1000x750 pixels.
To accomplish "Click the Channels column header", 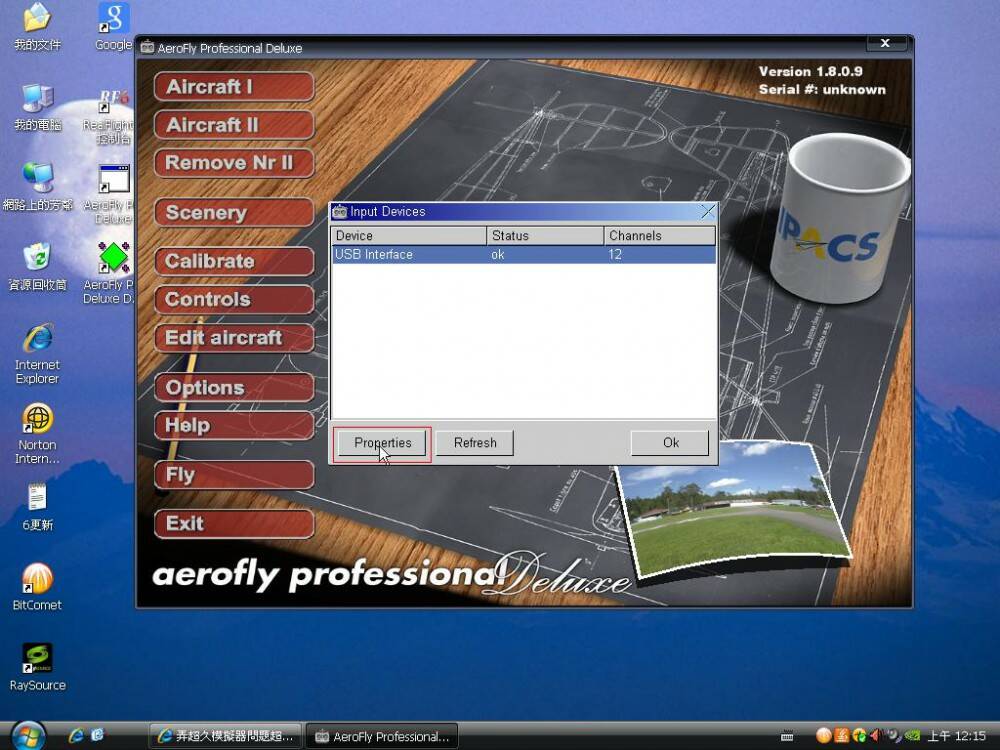I will [659, 236].
